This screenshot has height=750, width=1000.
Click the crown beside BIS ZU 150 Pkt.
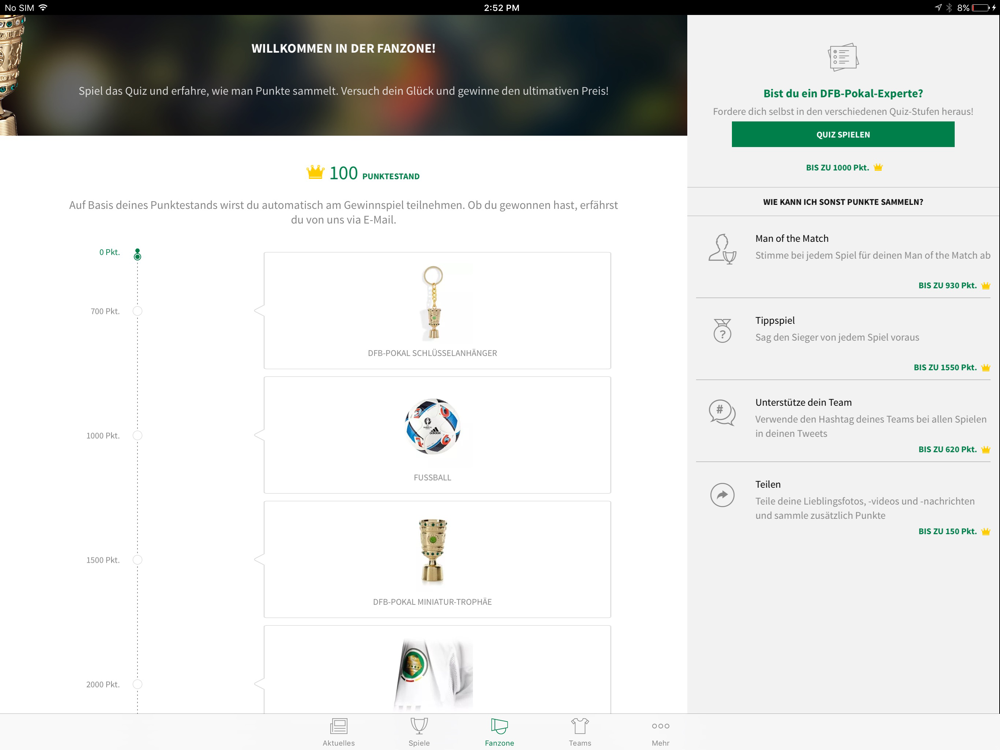pos(985,531)
